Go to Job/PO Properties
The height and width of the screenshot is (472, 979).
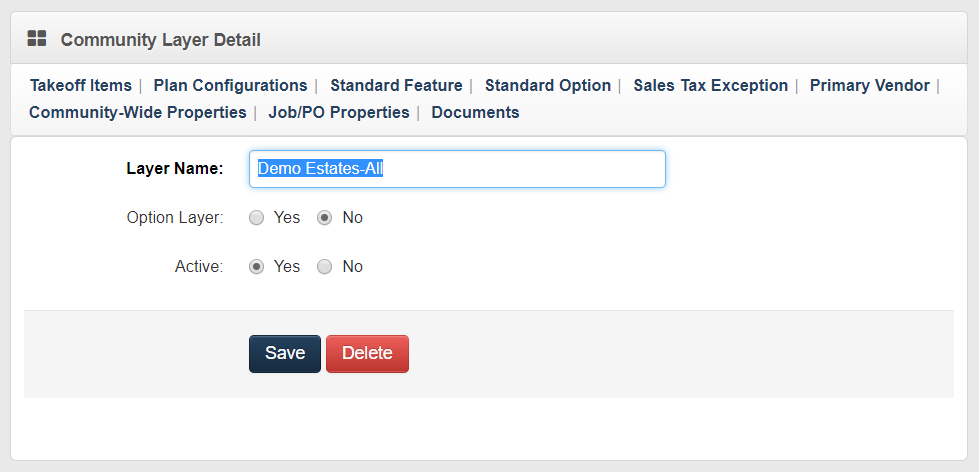click(339, 113)
